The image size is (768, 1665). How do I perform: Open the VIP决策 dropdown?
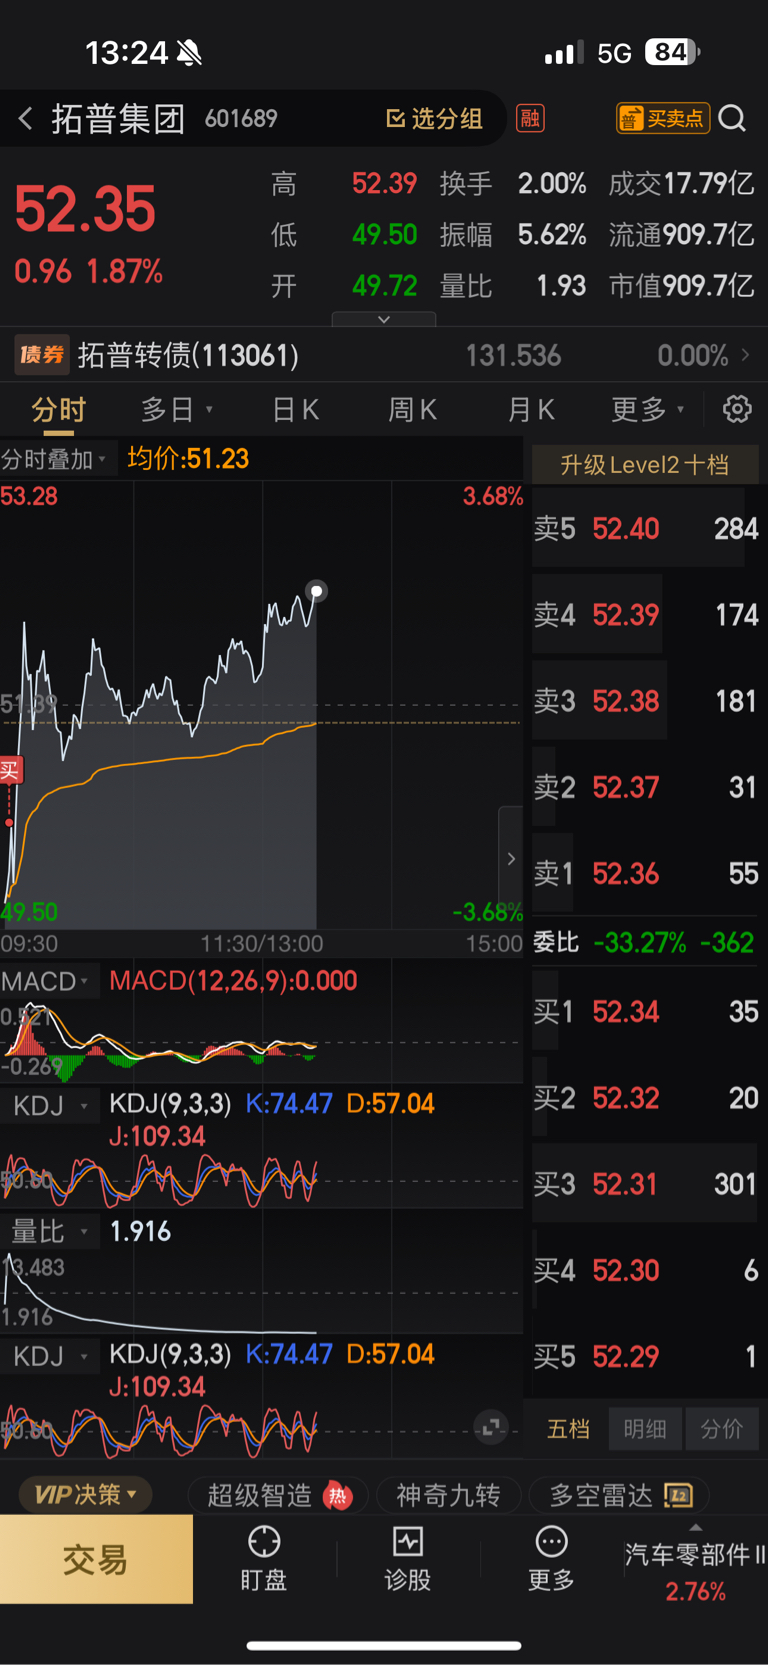coord(85,1495)
